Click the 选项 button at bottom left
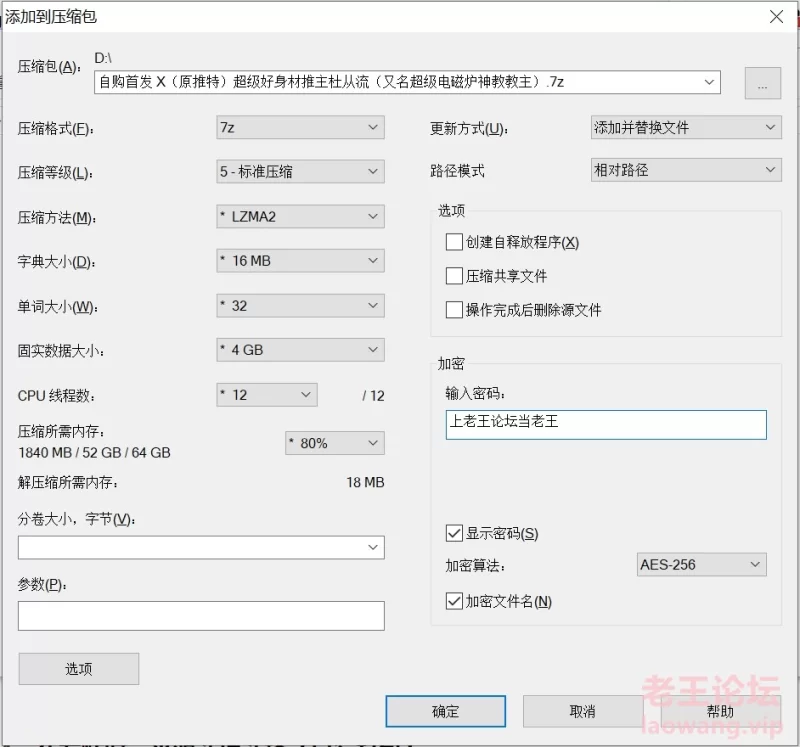 (x=78, y=669)
